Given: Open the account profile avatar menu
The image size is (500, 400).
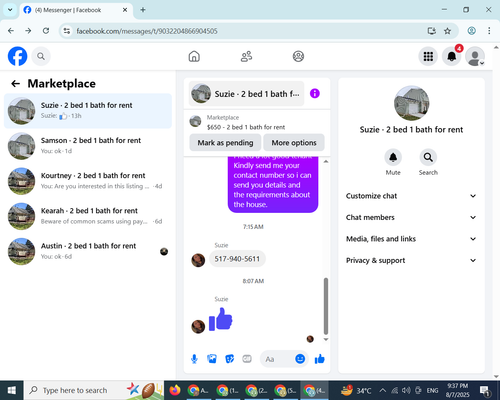Looking at the screenshot, I should (475, 56).
